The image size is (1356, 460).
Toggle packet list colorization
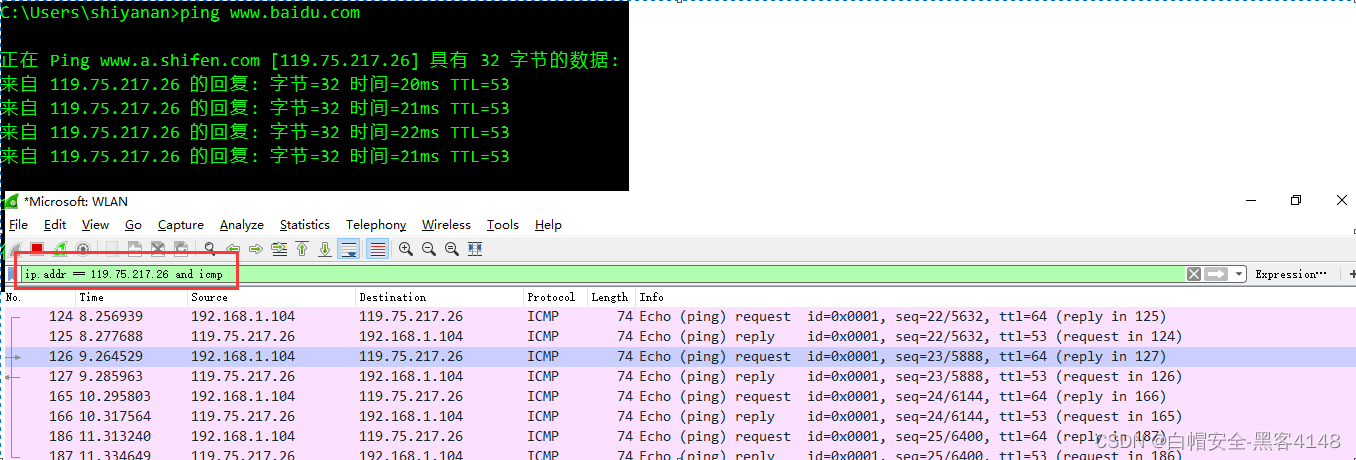[378, 249]
